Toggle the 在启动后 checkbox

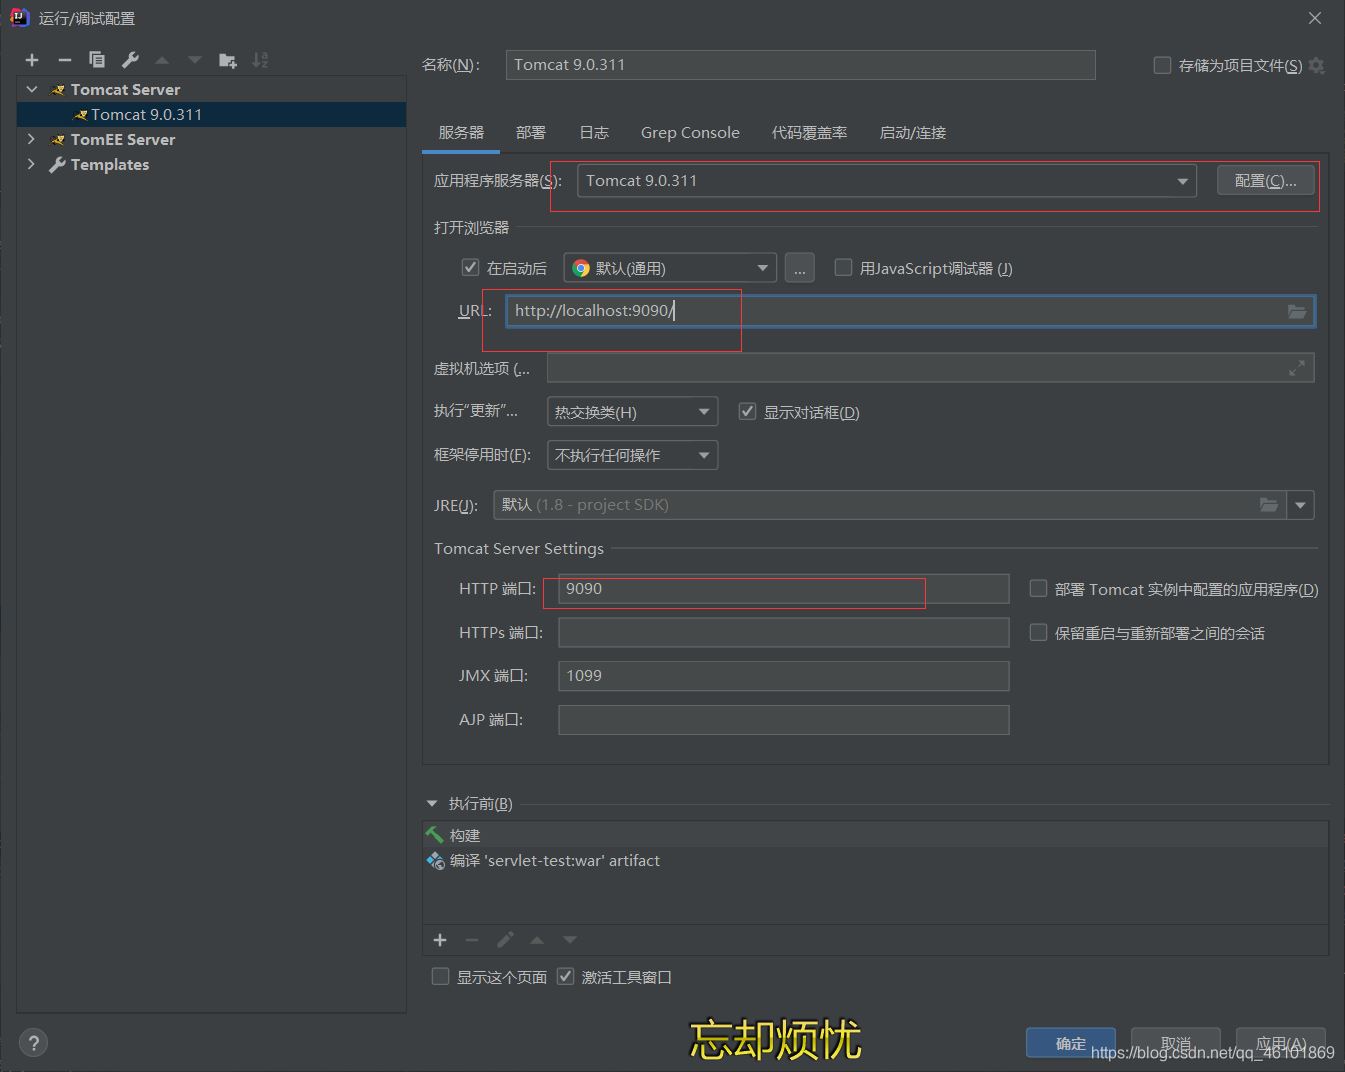click(x=470, y=267)
